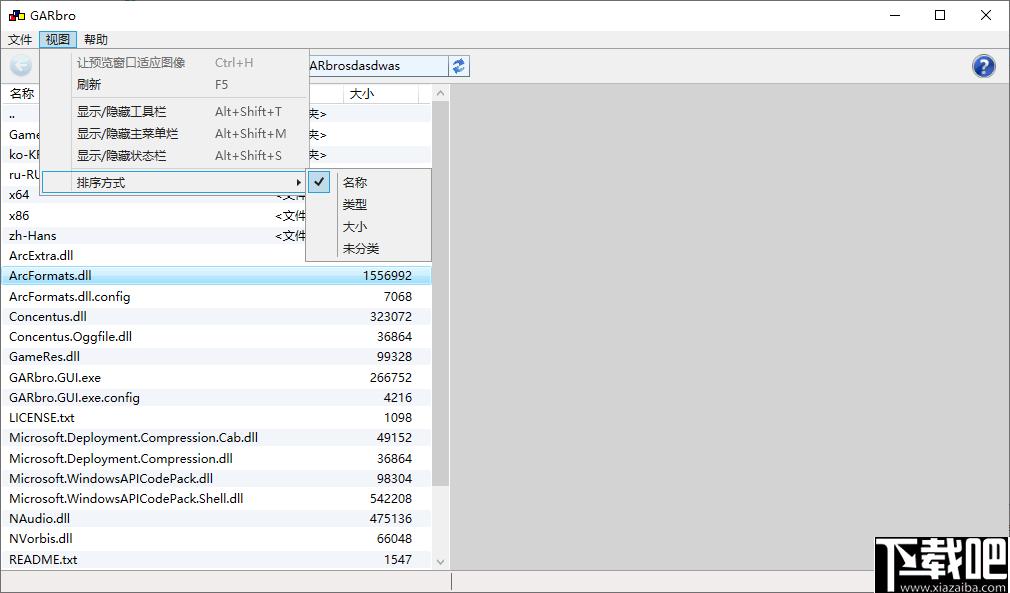Maximize the GARbro window
This screenshot has width=1010, height=593.
[940, 15]
